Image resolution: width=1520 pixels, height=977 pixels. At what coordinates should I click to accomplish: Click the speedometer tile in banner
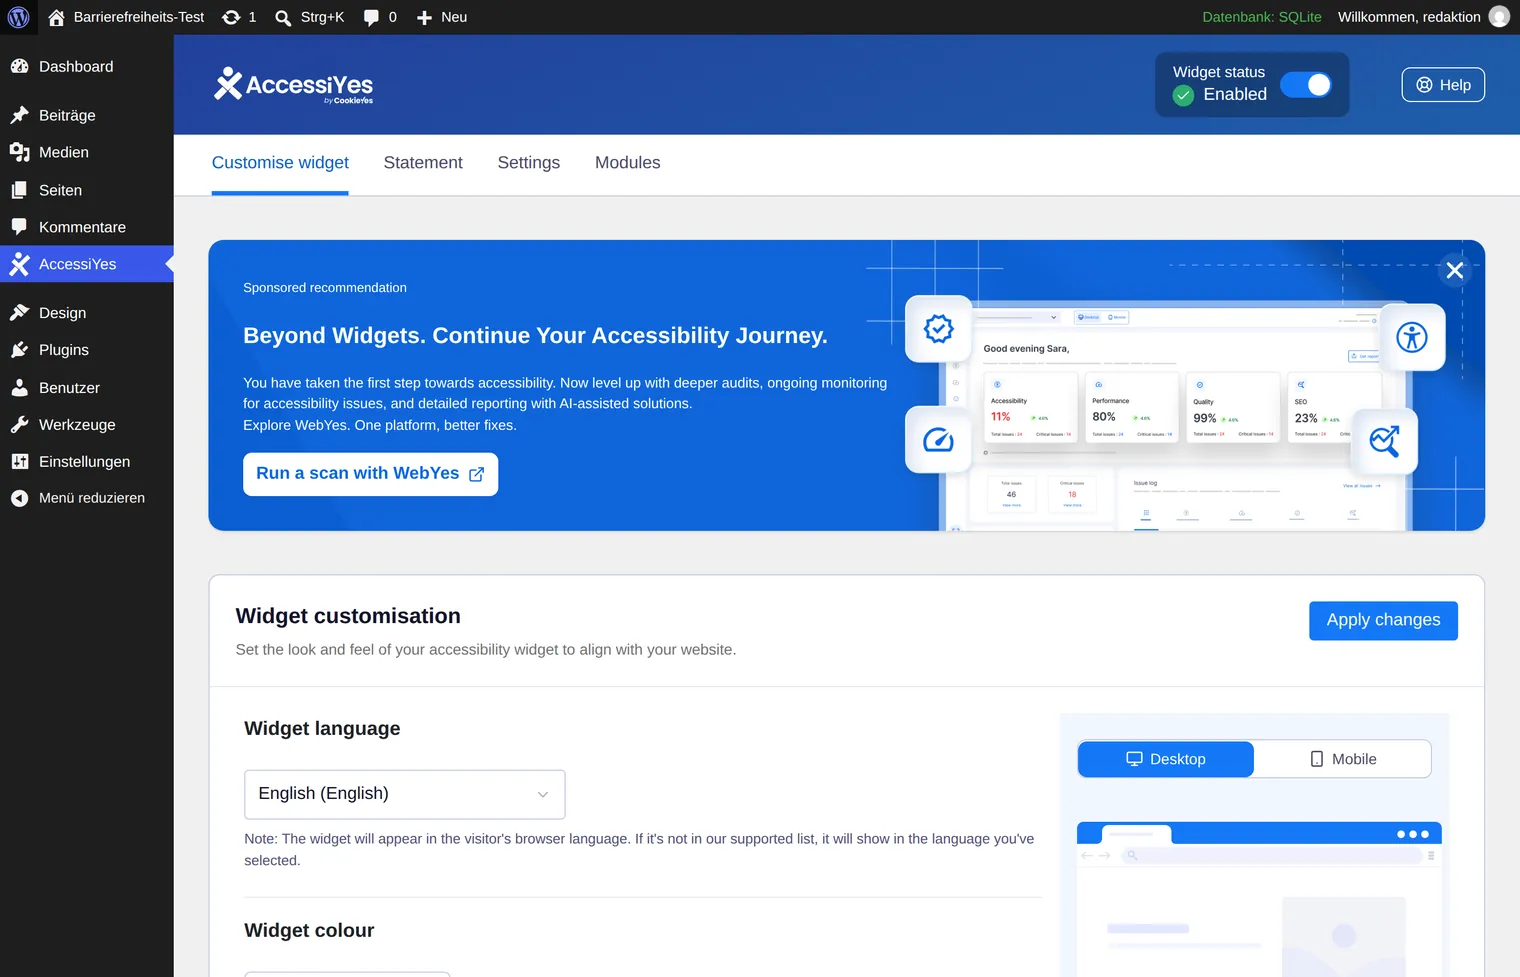(x=938, y=440)
